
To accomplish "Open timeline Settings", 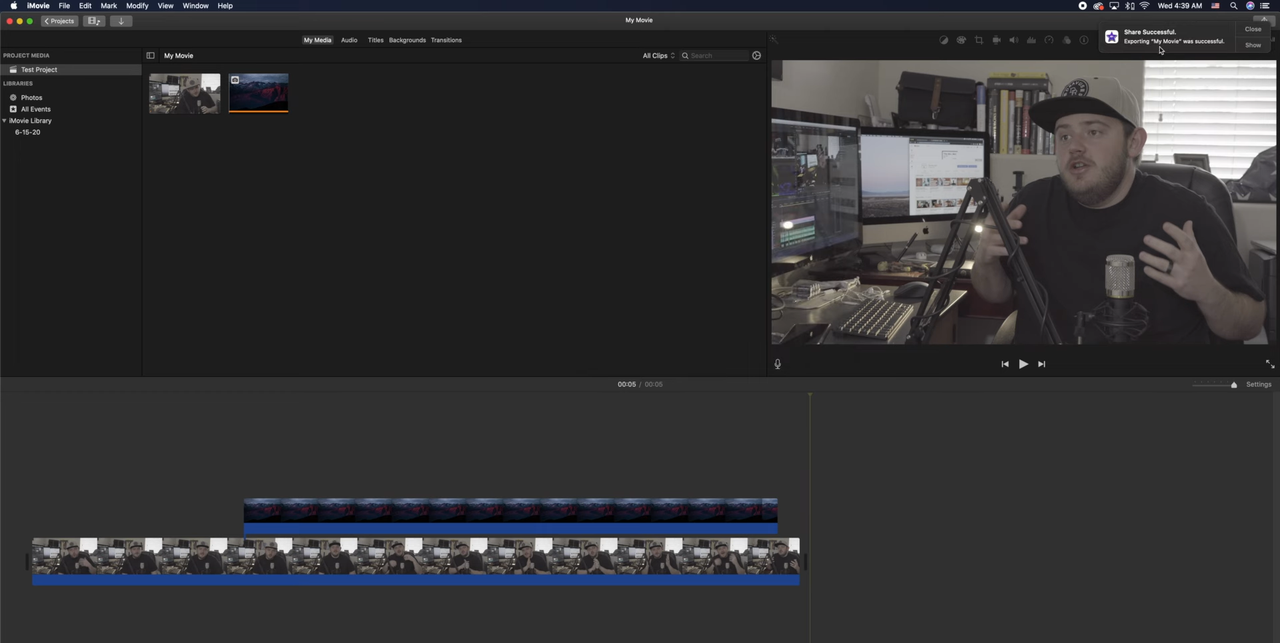I will [1258, 385].
